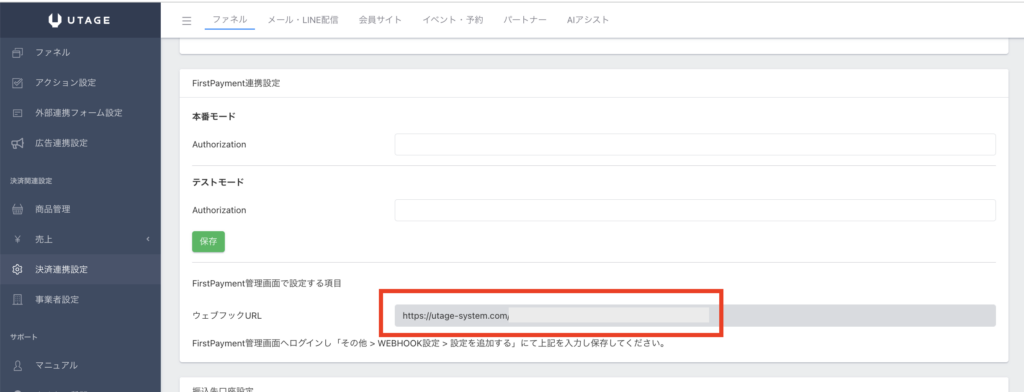Click the ウェブフックURL field with utage-system.com
The width and height of the screenshot is (1024, 392).
tap(695, 316)
